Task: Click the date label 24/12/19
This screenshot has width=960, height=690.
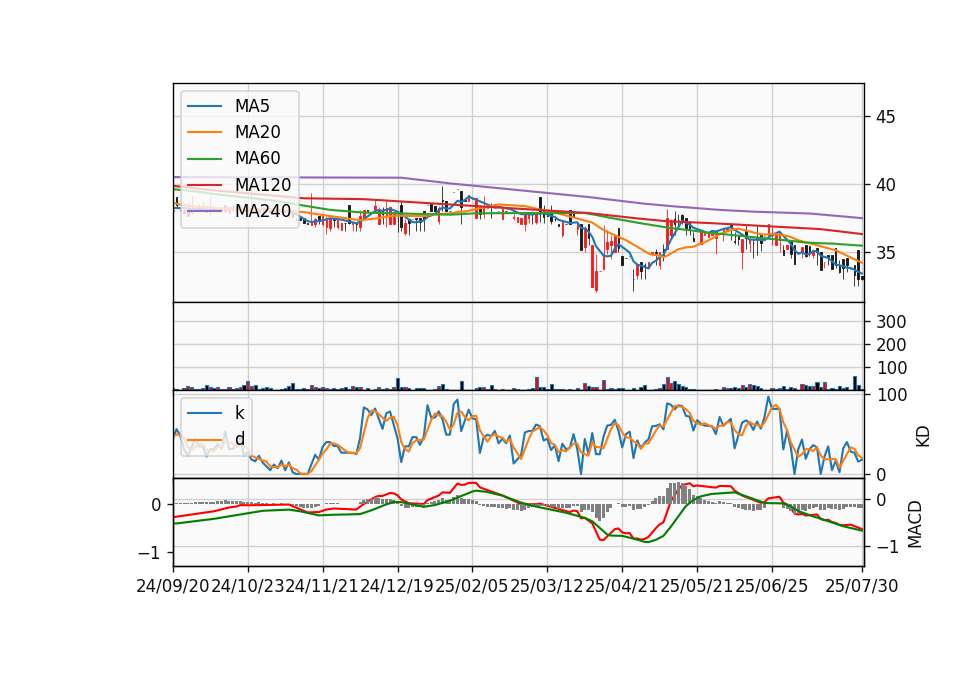Action: [397, 586]
